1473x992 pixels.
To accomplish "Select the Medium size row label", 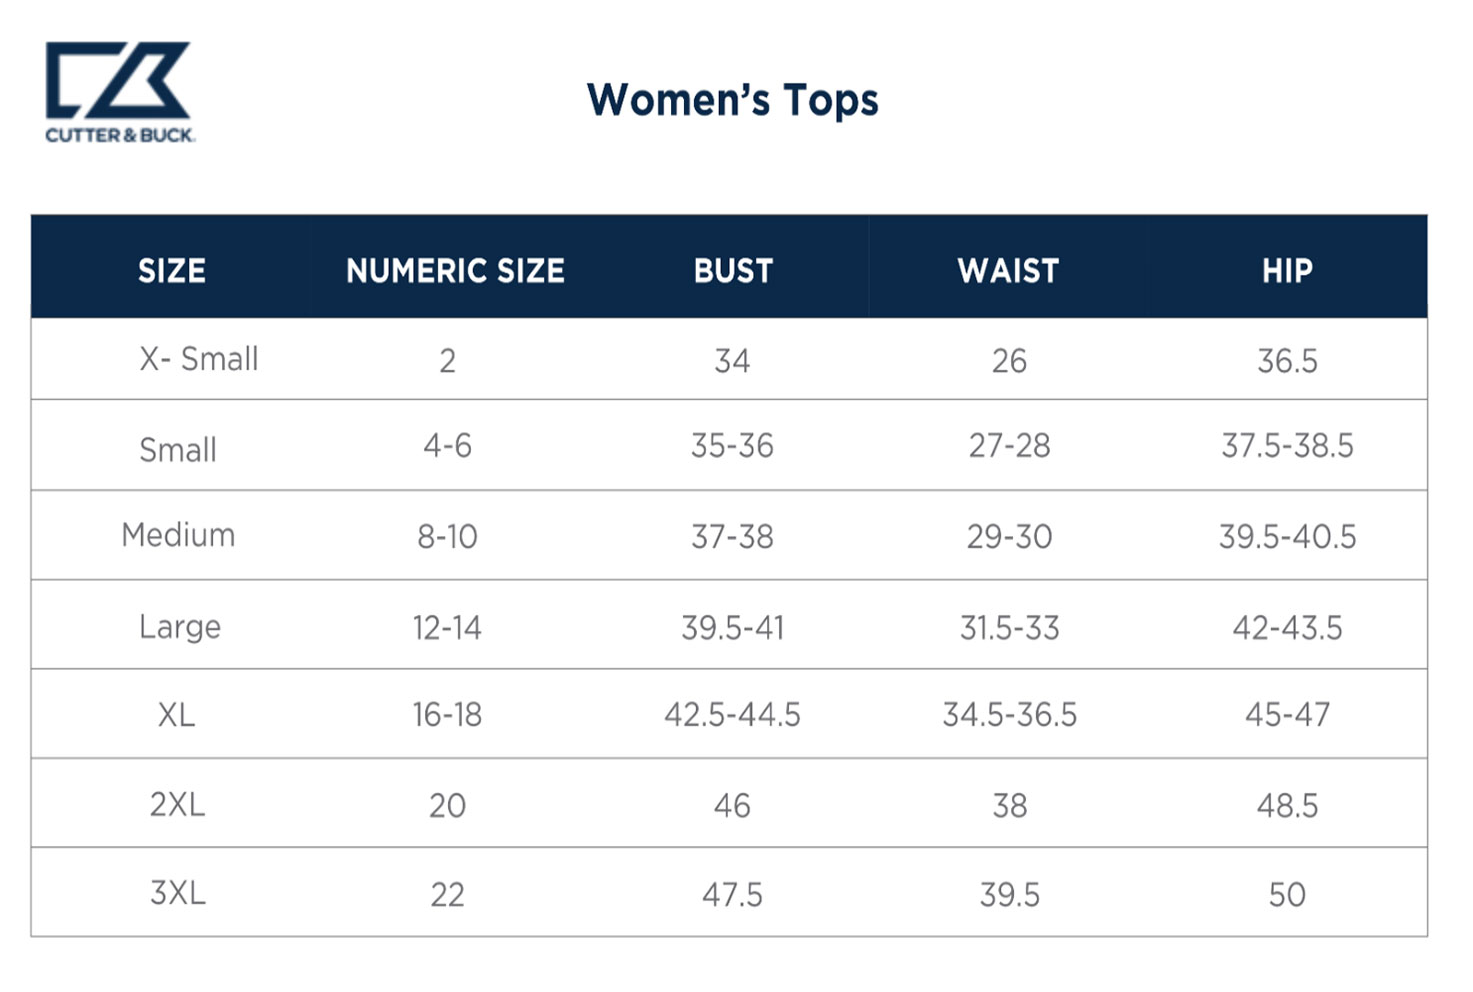I will click(x=178, y=535).
